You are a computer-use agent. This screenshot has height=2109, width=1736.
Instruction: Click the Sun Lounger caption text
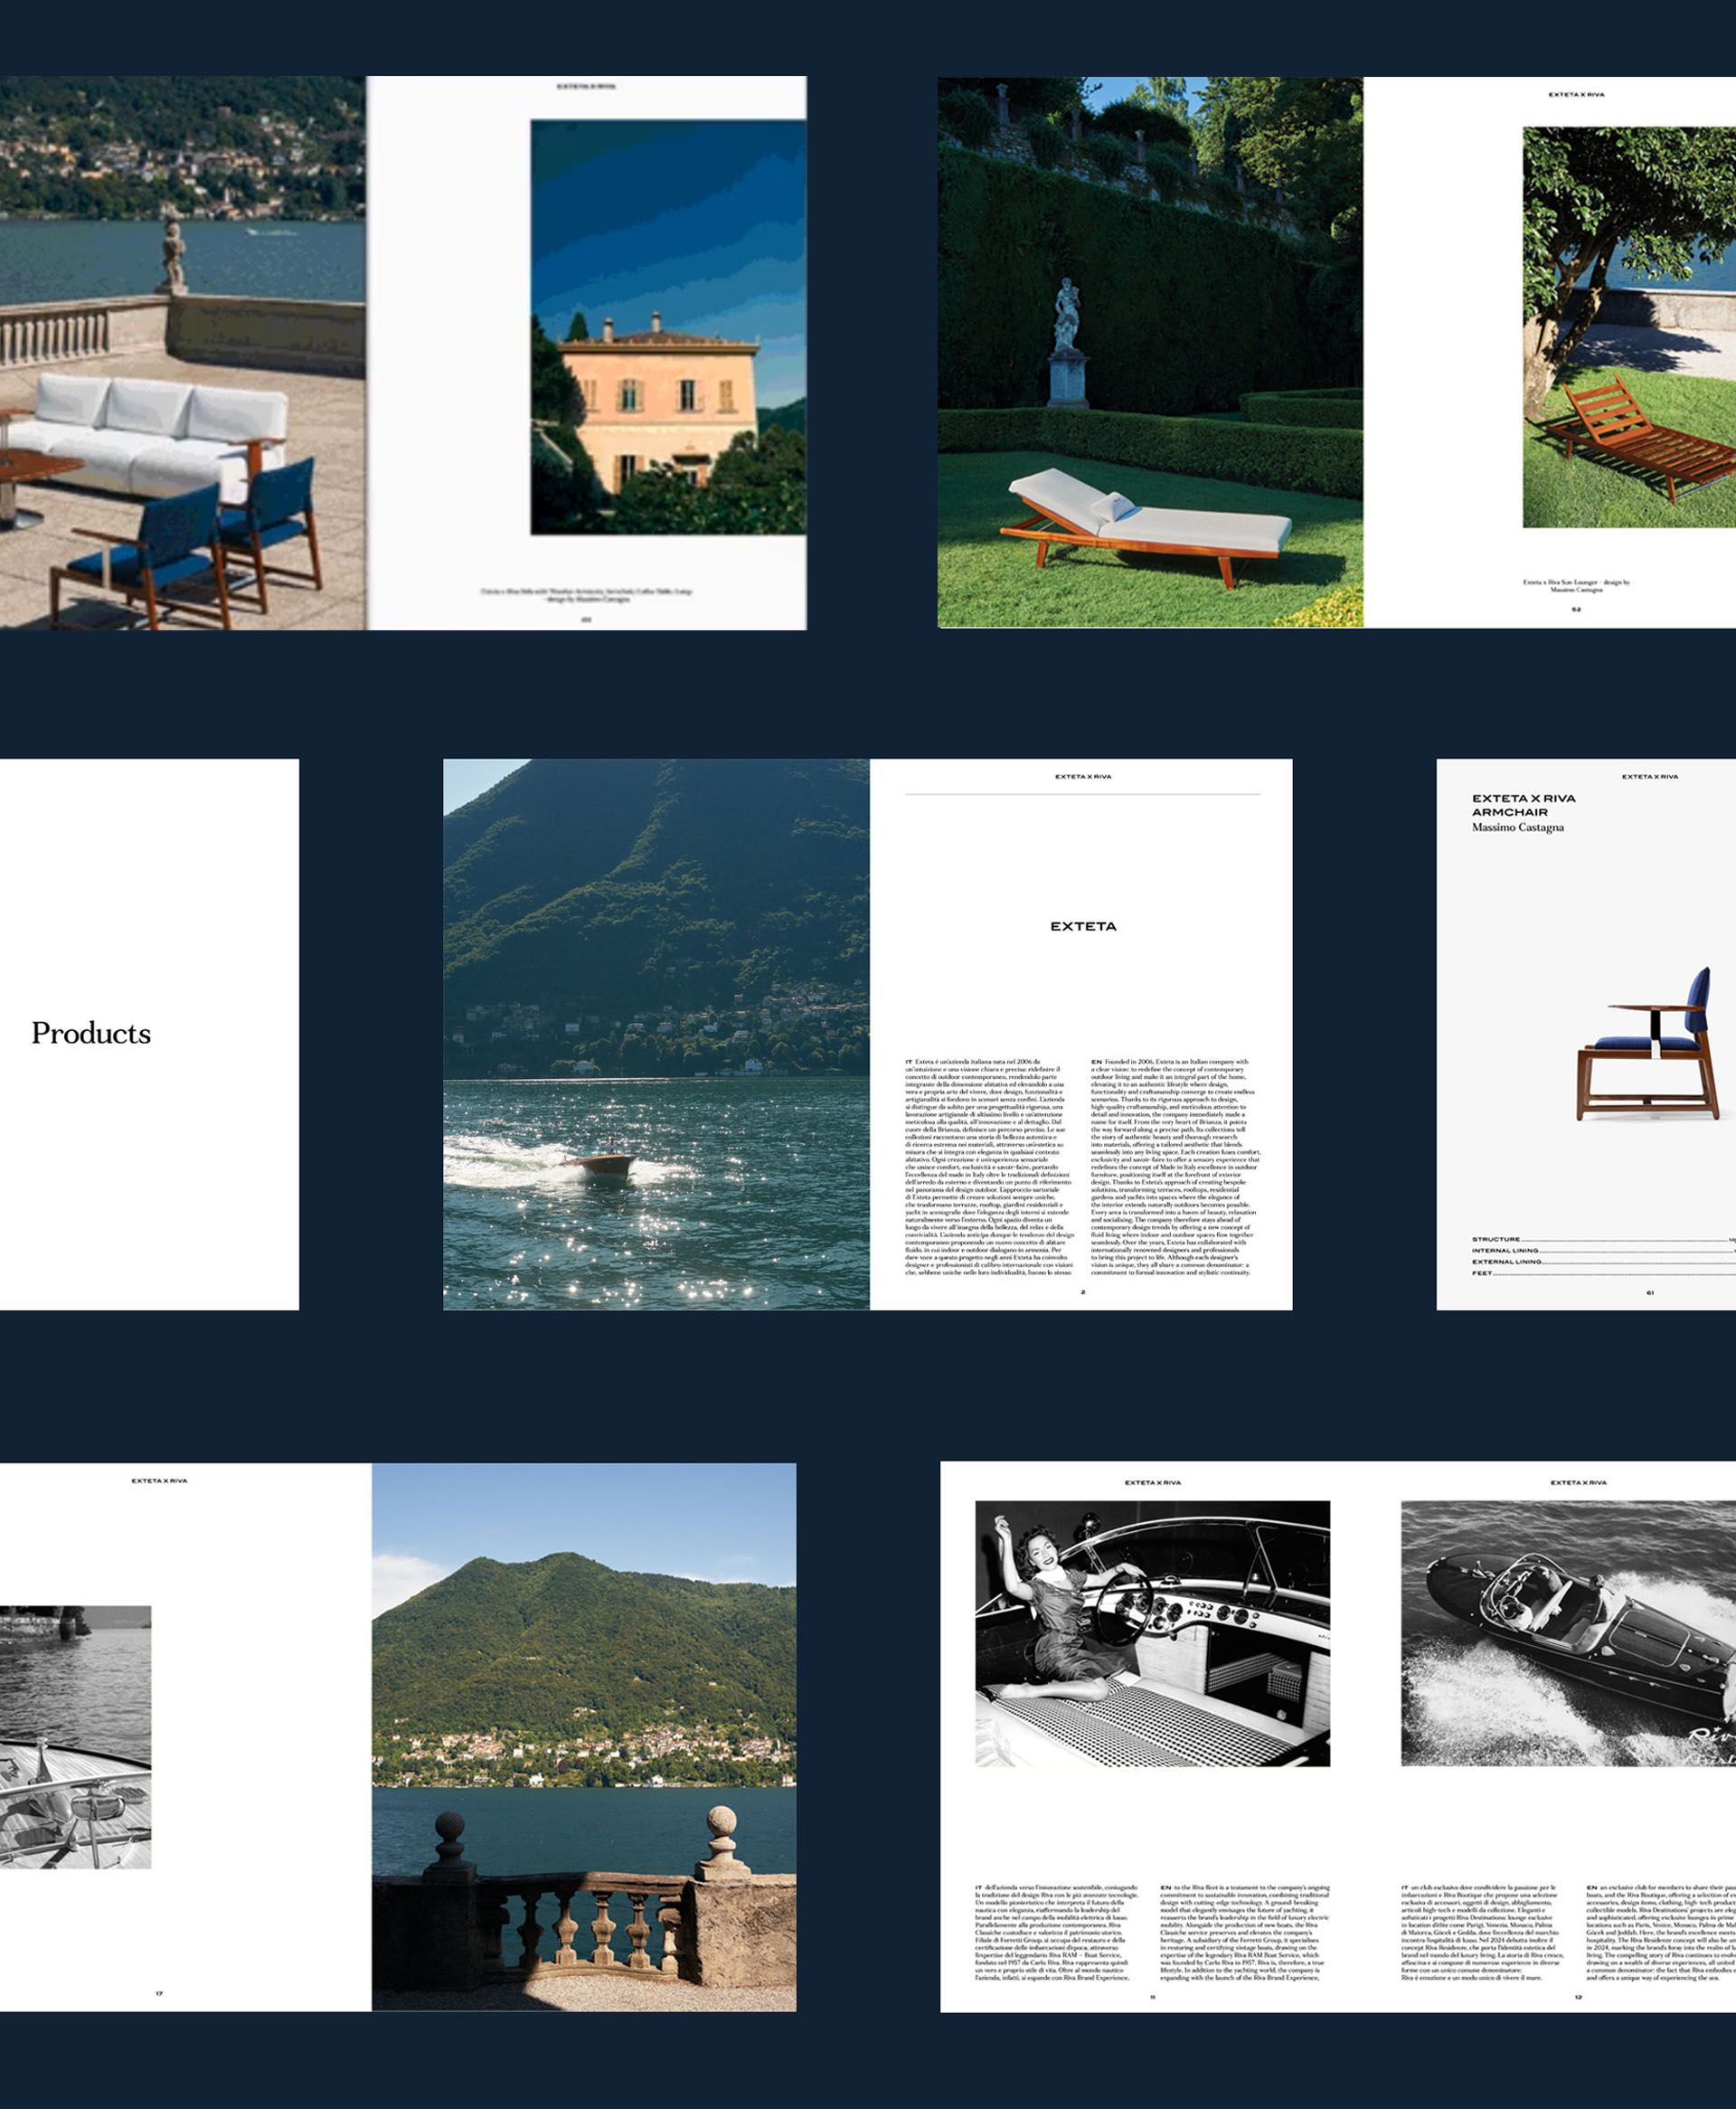1576,585
